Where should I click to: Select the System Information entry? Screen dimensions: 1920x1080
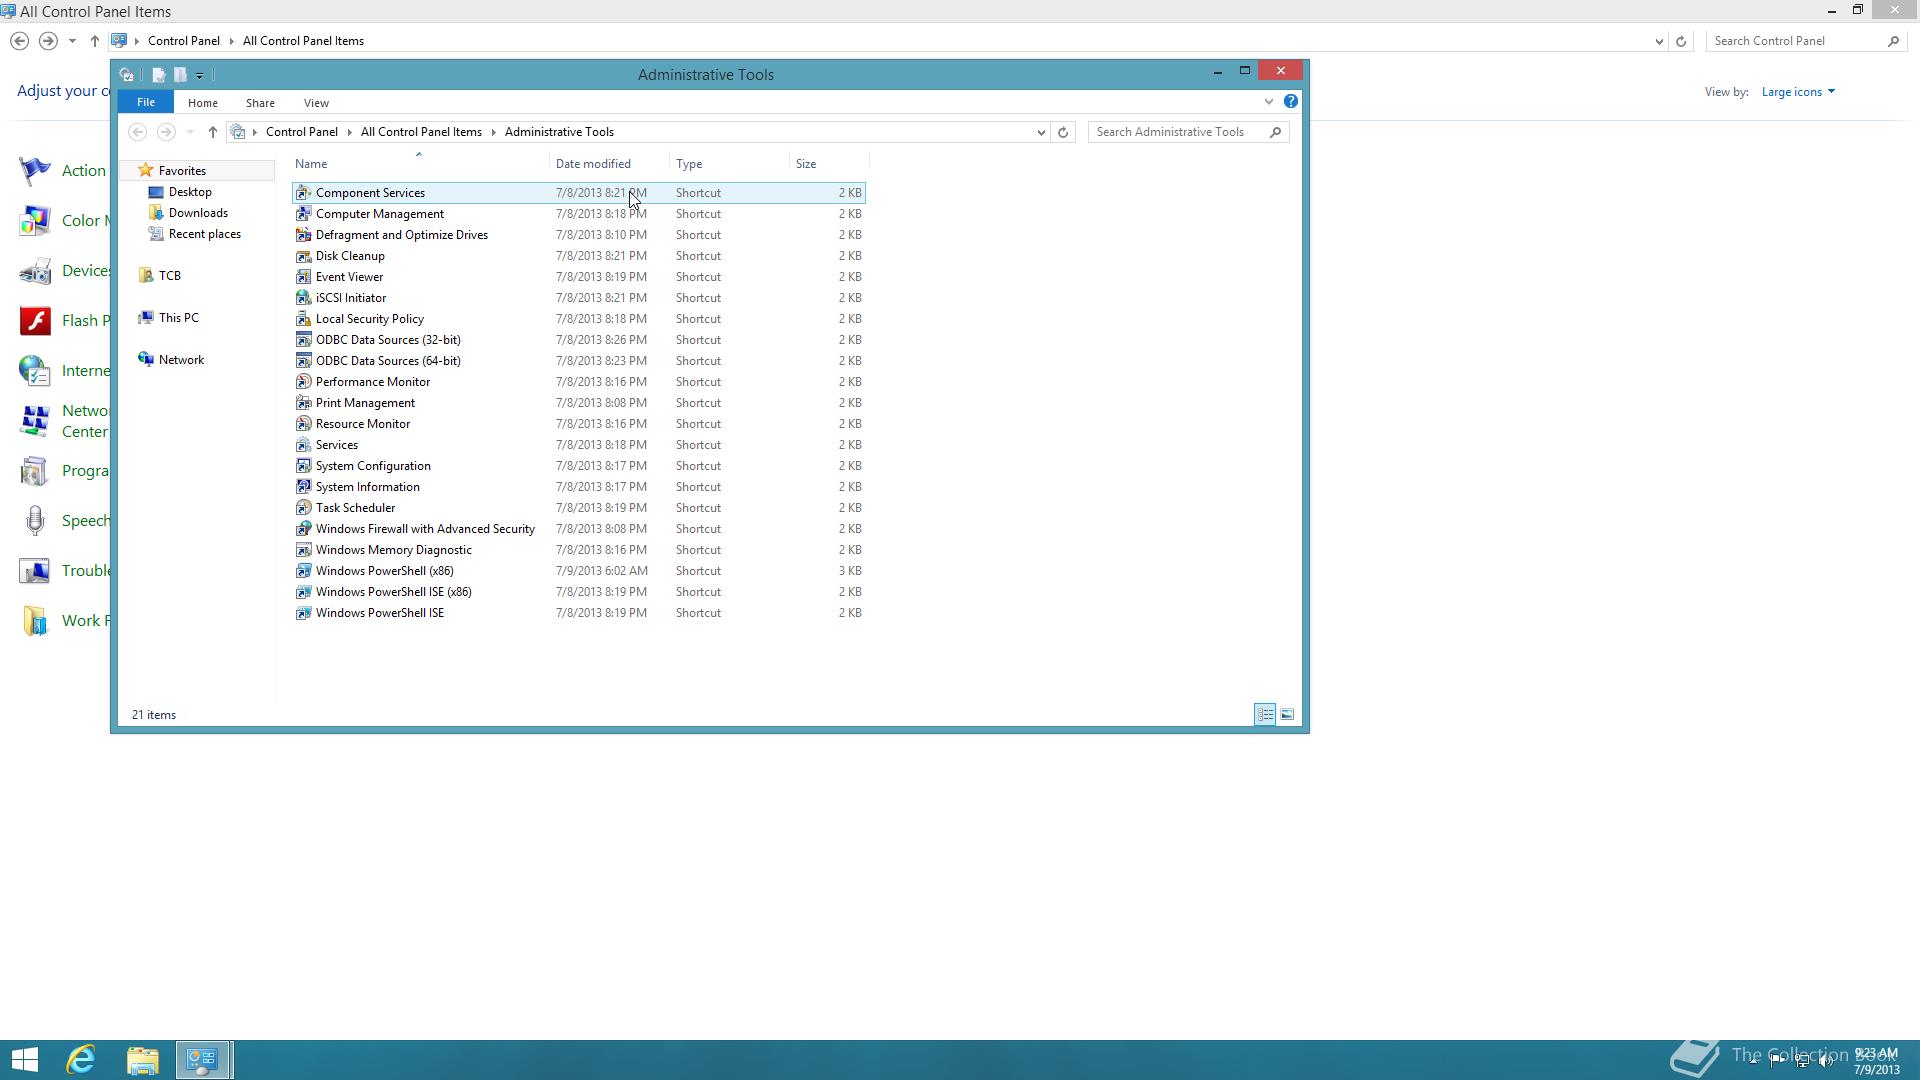click(578, 487)
